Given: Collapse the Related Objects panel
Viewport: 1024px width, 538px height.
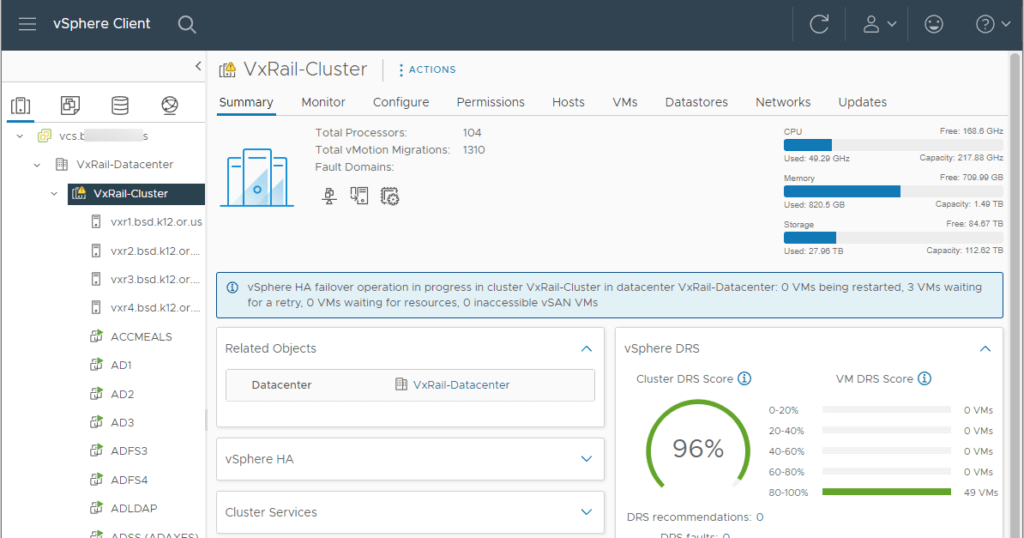Looking at the screenshot, I should coord(586,349).
